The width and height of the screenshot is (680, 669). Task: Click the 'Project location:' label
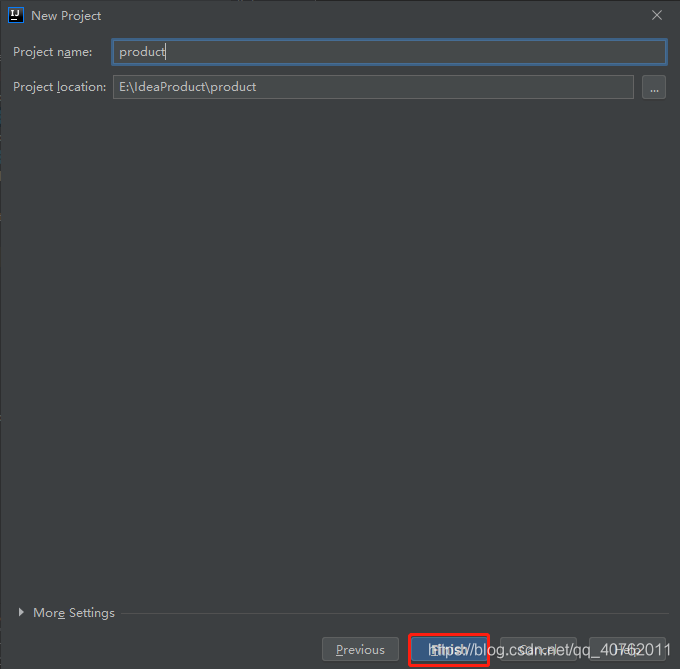[x=59, y=87]
